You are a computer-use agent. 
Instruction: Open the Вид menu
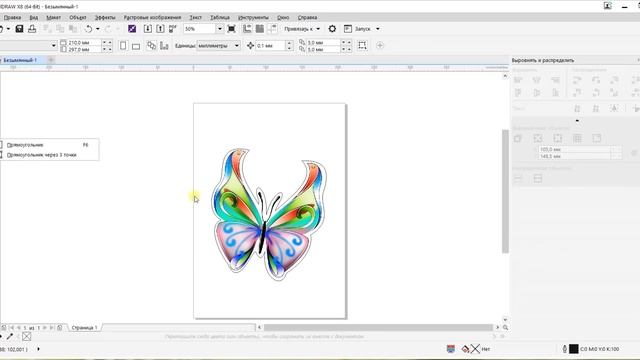point(34,18)
